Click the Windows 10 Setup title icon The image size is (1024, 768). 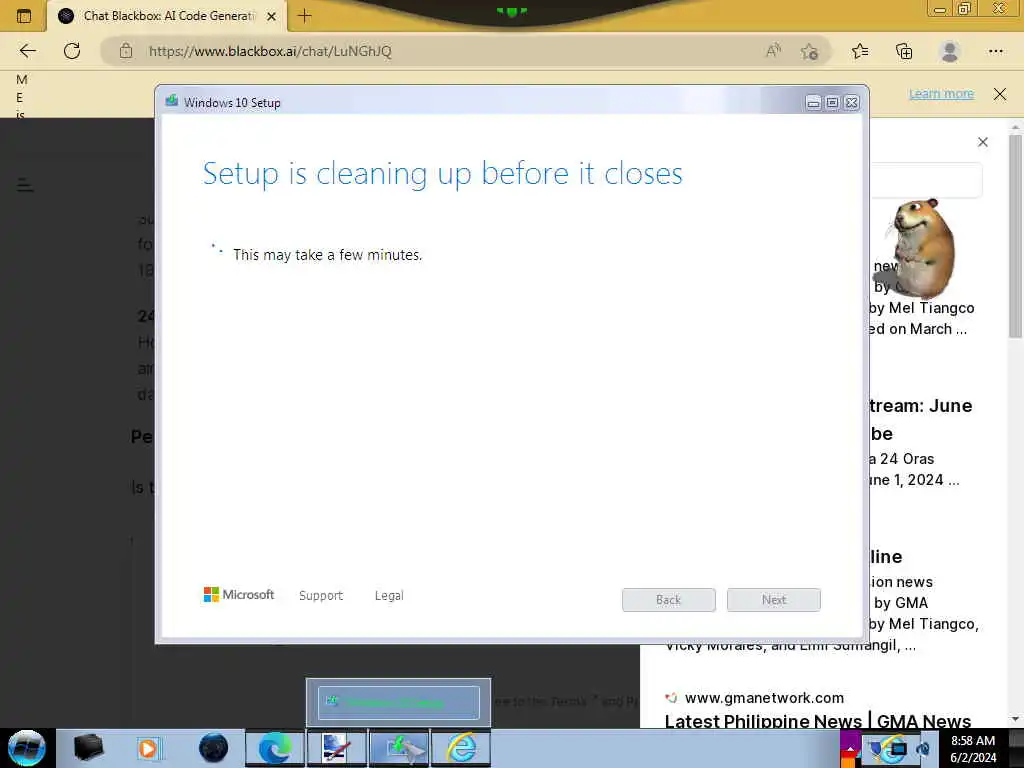(x=172, y=101)
